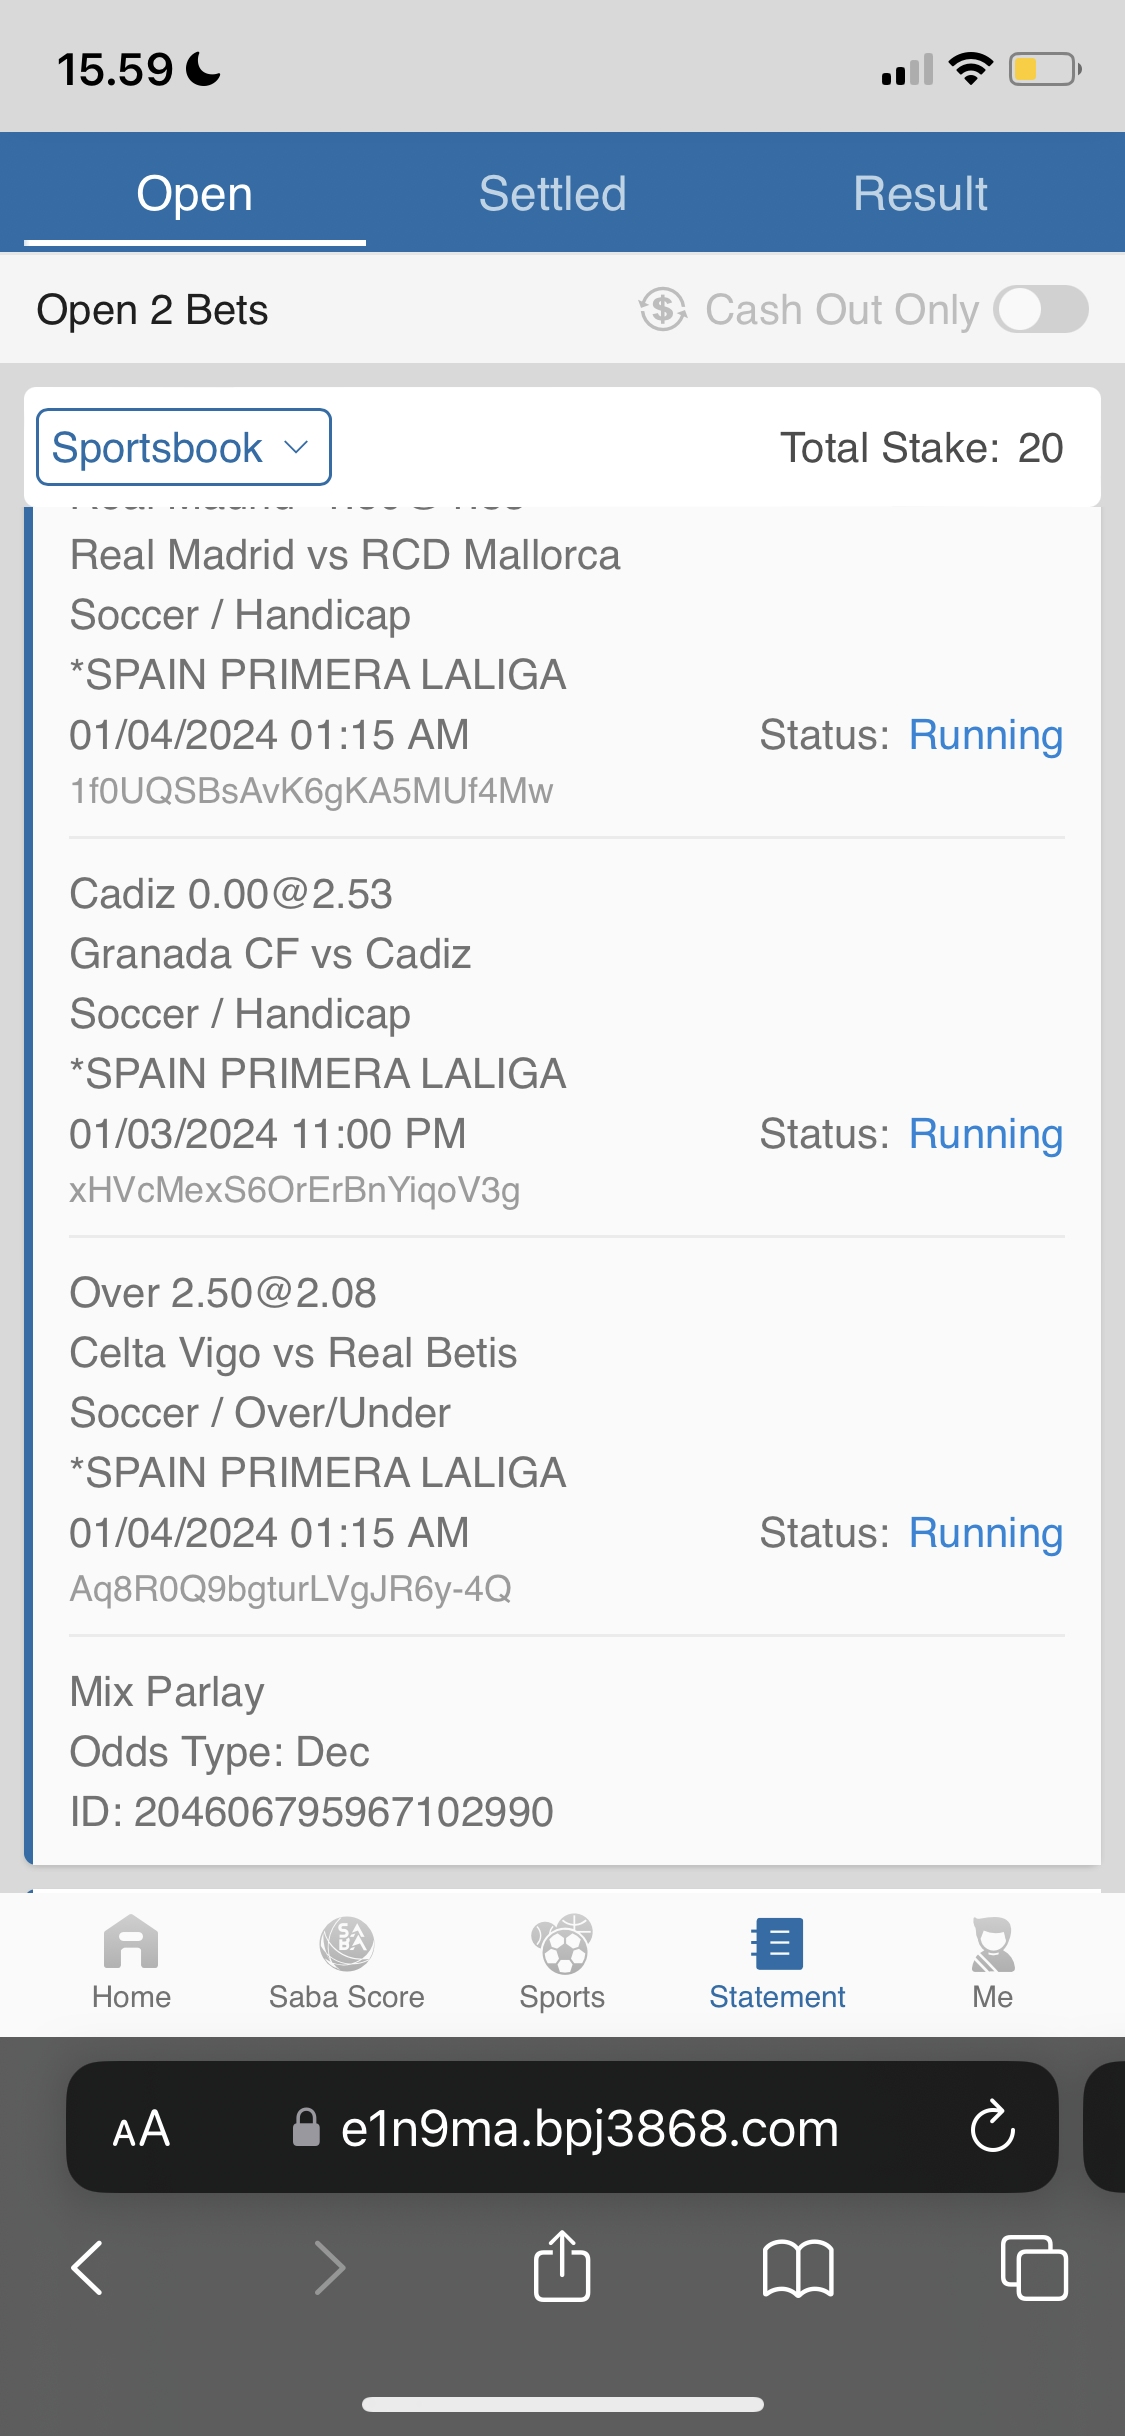
Task: Open the Home tab icon
Action: point(131,1944)
